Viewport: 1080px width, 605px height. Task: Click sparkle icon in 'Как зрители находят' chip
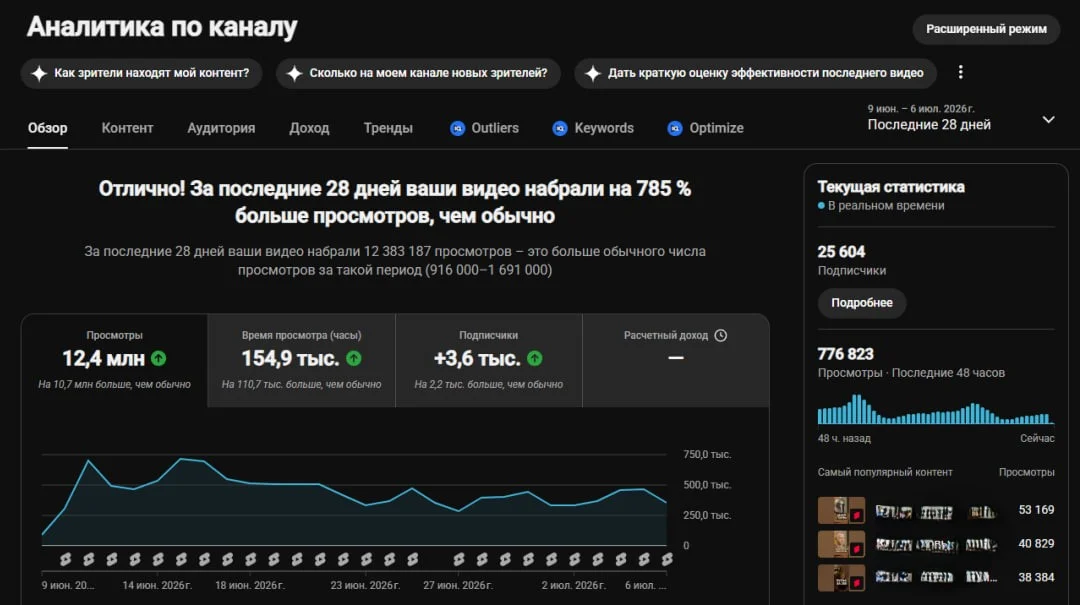point(39,73)
